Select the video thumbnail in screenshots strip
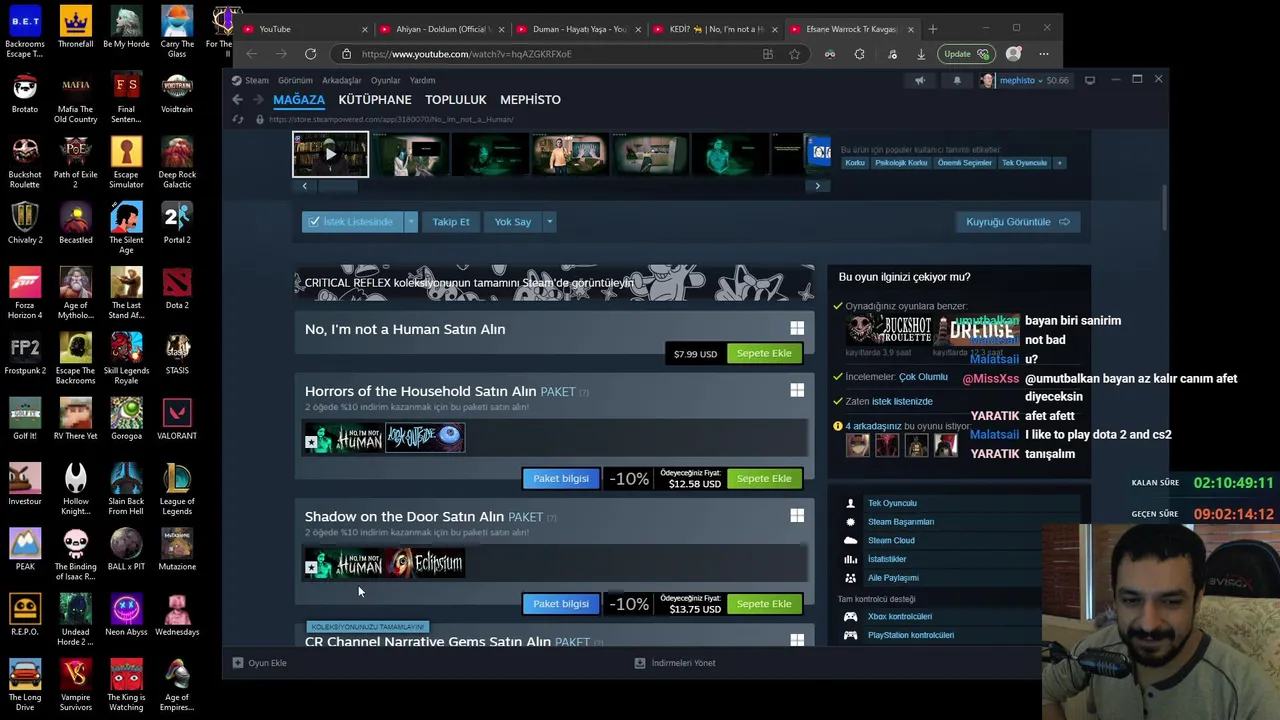The width and height of the screenshot is (1280, 720). [330, 155]
